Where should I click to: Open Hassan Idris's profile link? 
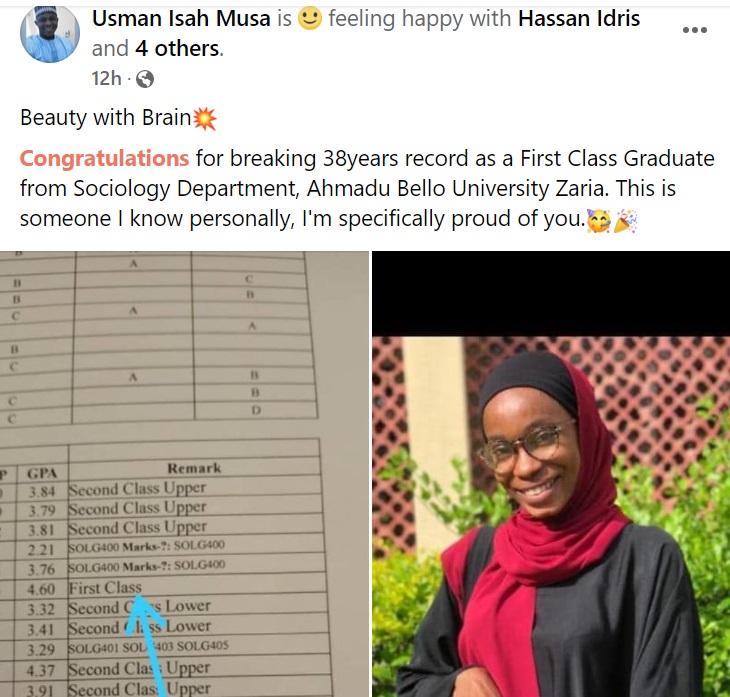[572, 19]
